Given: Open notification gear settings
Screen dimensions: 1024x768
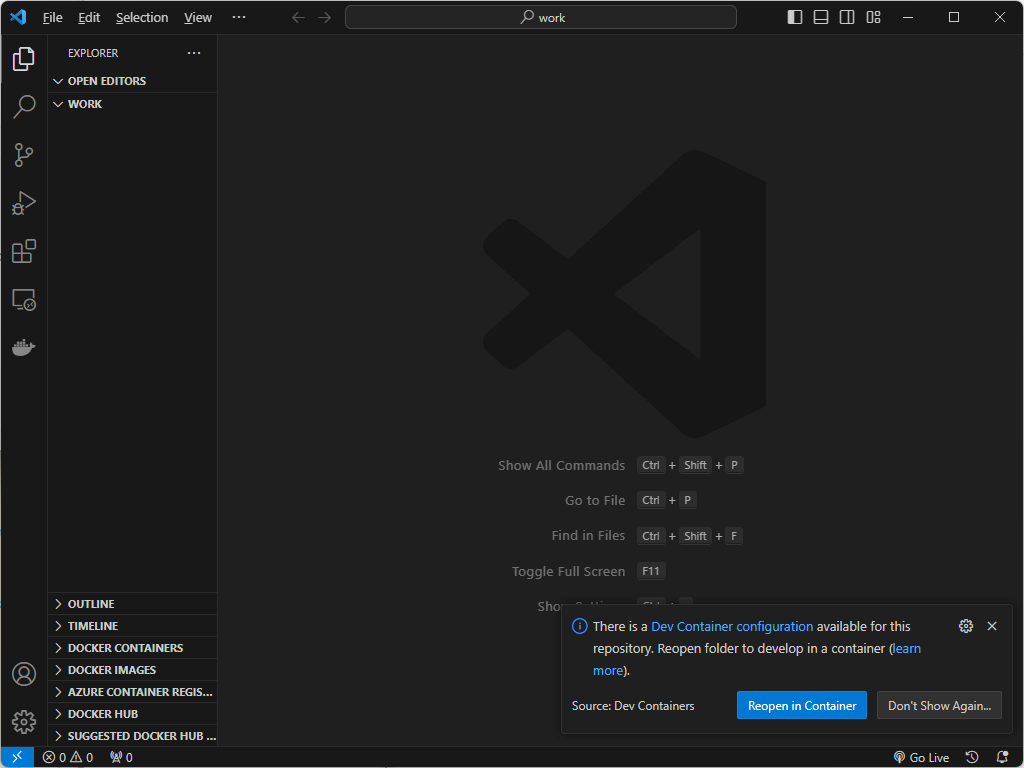Looking at the screenshot, I should (966, 626).
